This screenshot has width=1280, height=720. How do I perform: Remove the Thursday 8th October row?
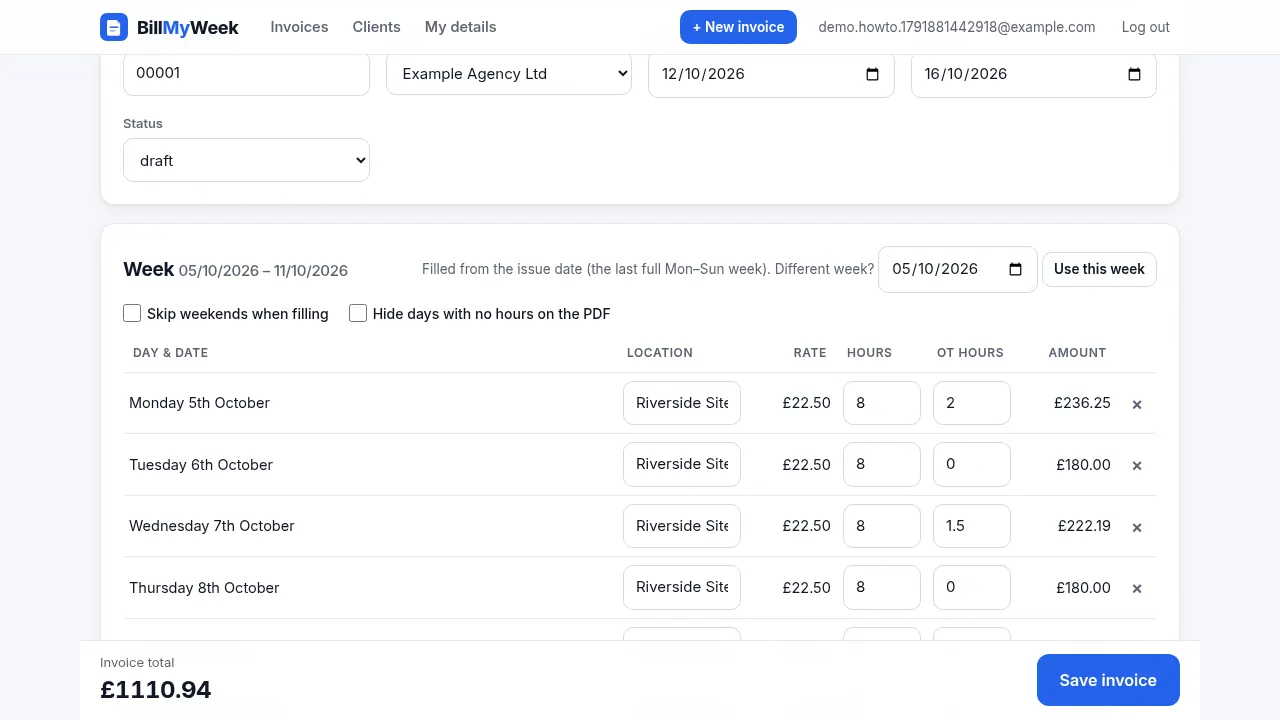pos(1137,588)
